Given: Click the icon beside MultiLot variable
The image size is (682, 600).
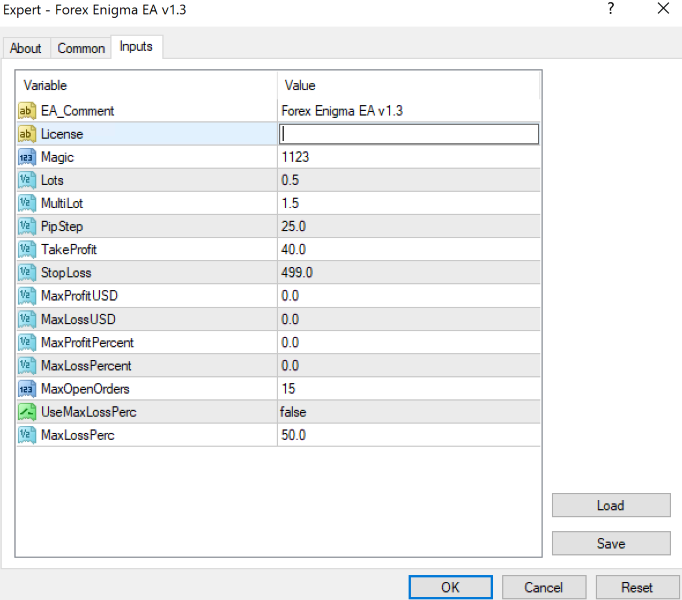Looking at the screenshot, I should pos(27,203).
